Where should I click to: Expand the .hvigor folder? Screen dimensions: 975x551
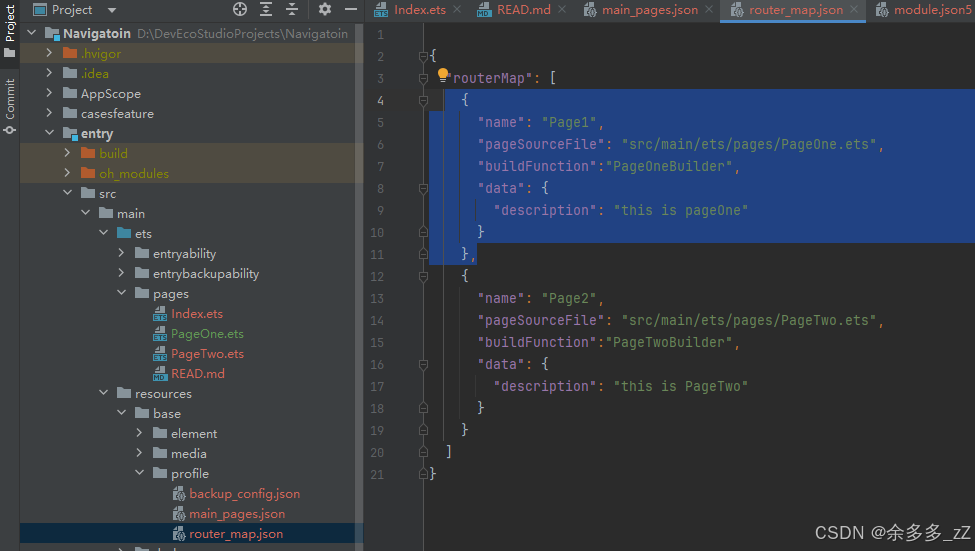(49, 53)
